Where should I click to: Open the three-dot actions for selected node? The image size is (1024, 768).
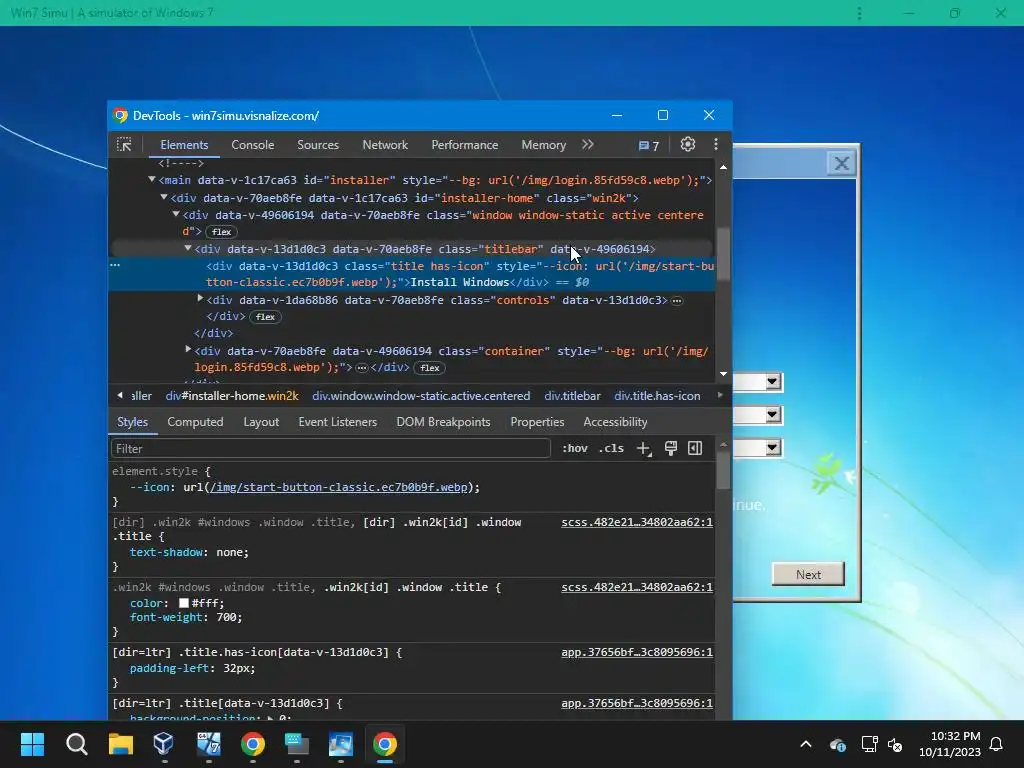[115, 265]
